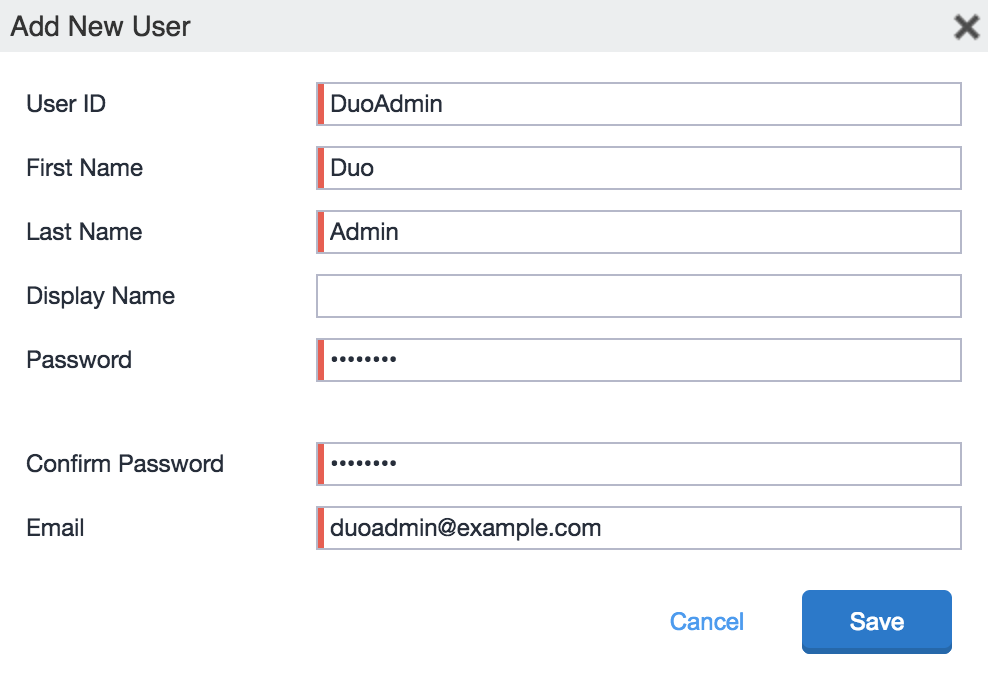This screenshot has height=700, width=988.
Task: Click the red required marker on Last Name
Action: click(x=321, y=232)
